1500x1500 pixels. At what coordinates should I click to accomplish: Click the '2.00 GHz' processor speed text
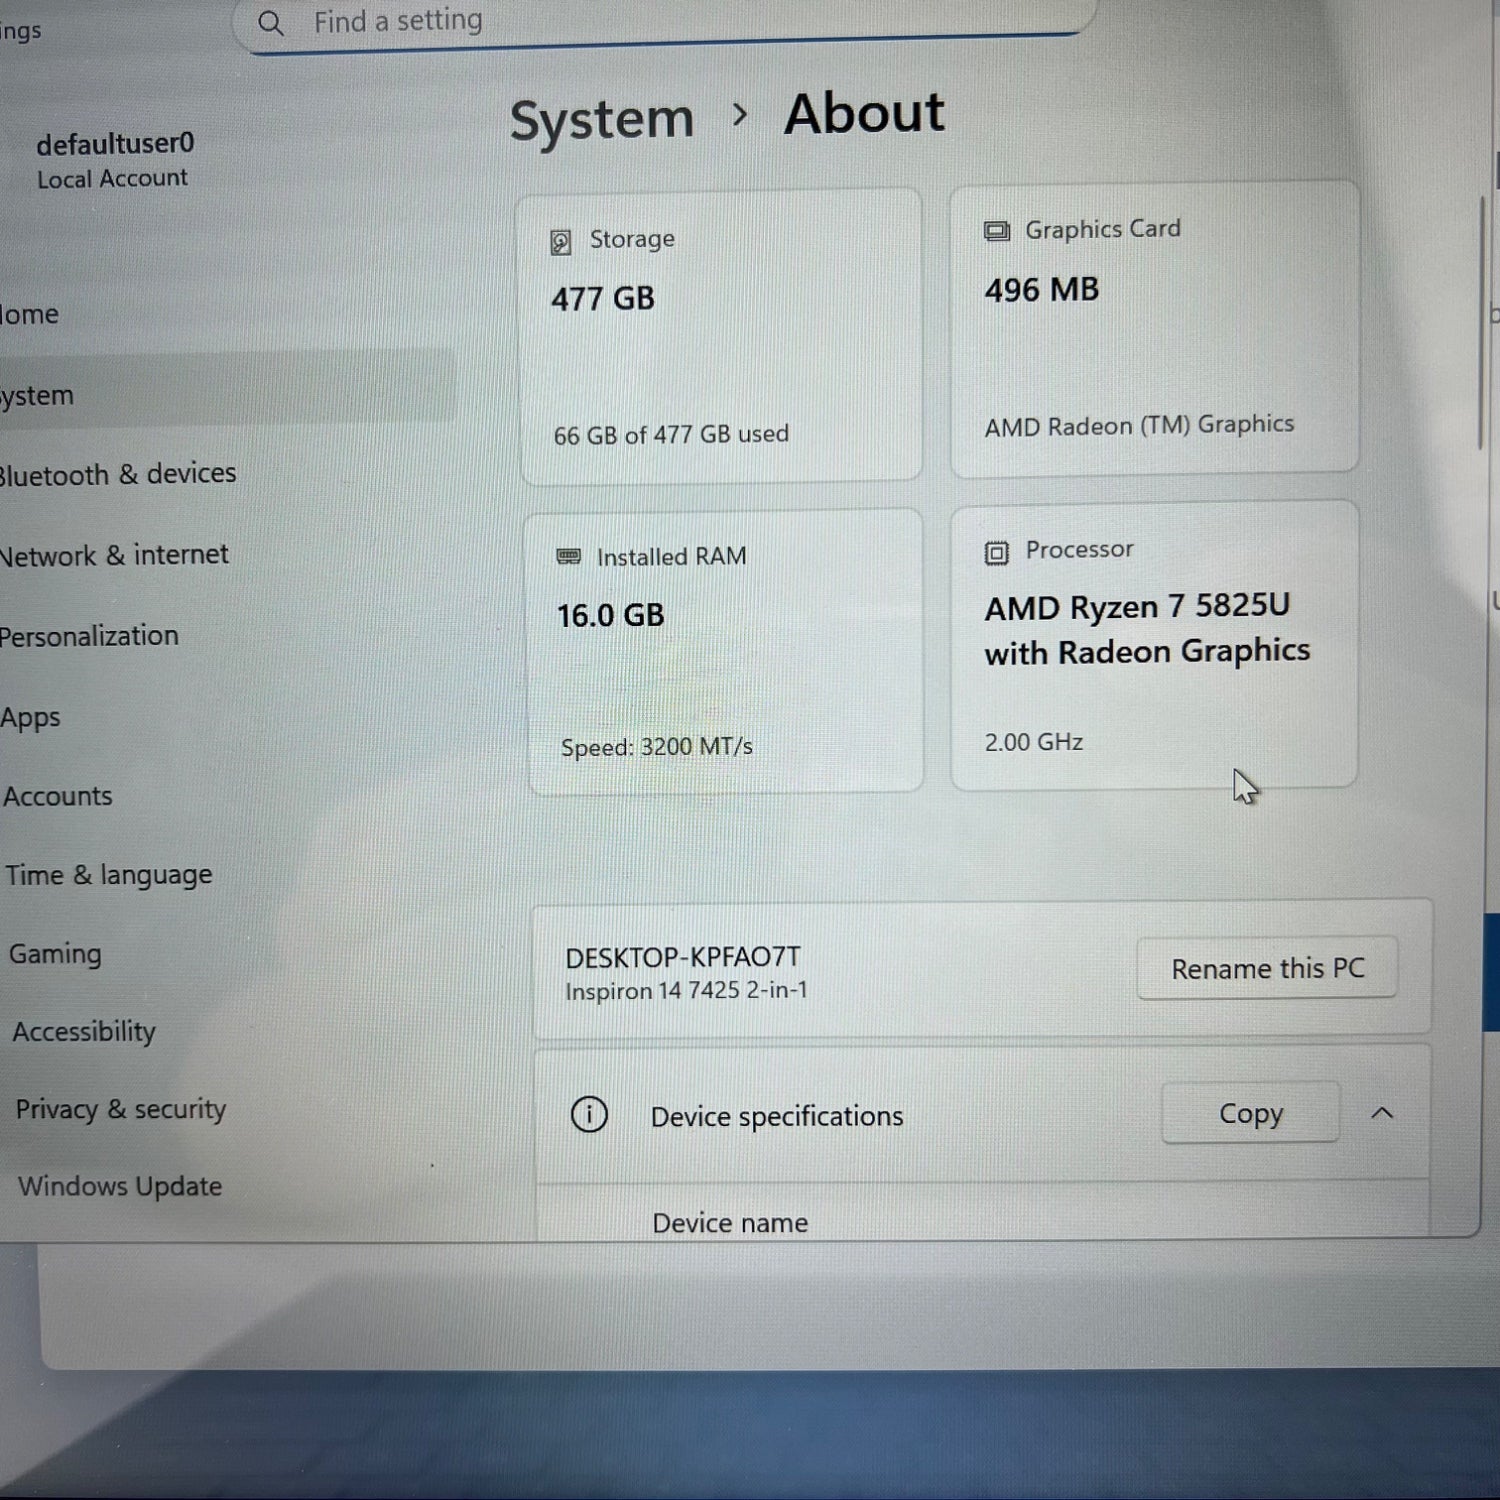point(1034,742)
